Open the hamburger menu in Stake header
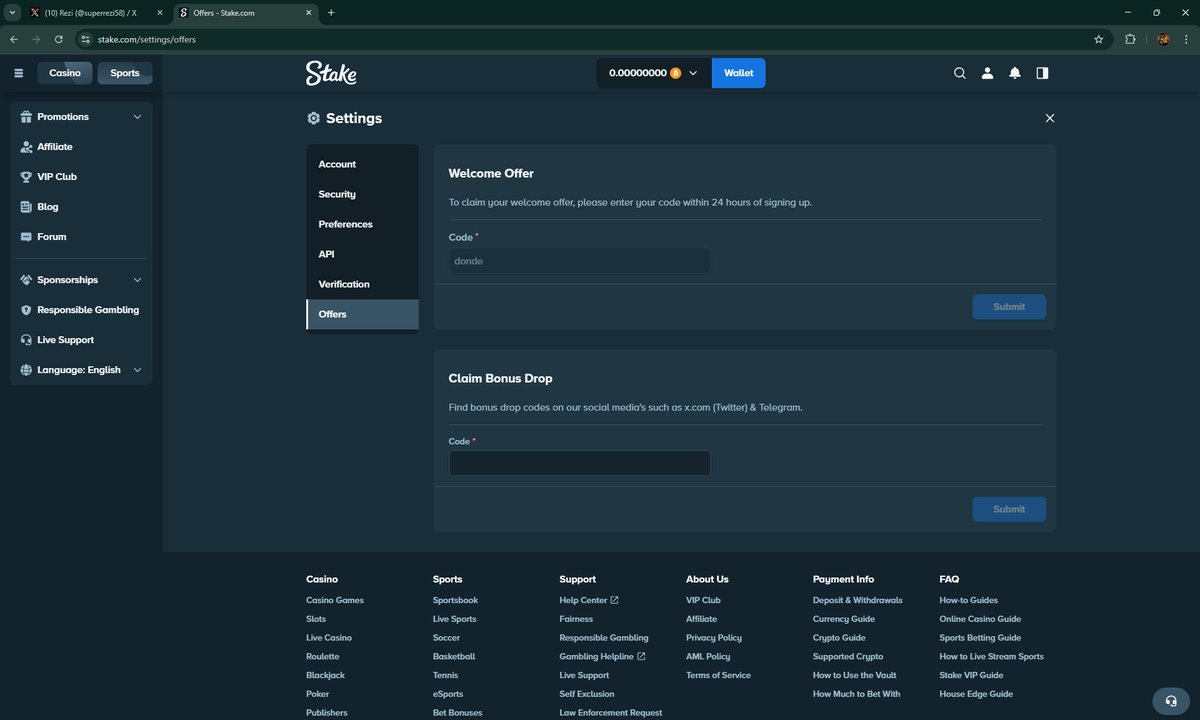 click(x=18, y=73)
